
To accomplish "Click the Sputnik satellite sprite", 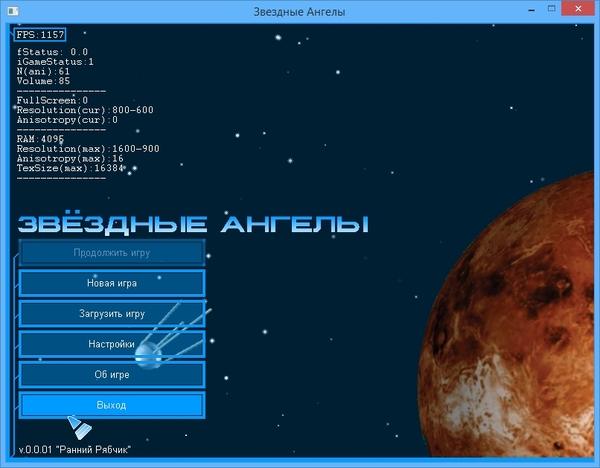I will click(x=149, y=352).
